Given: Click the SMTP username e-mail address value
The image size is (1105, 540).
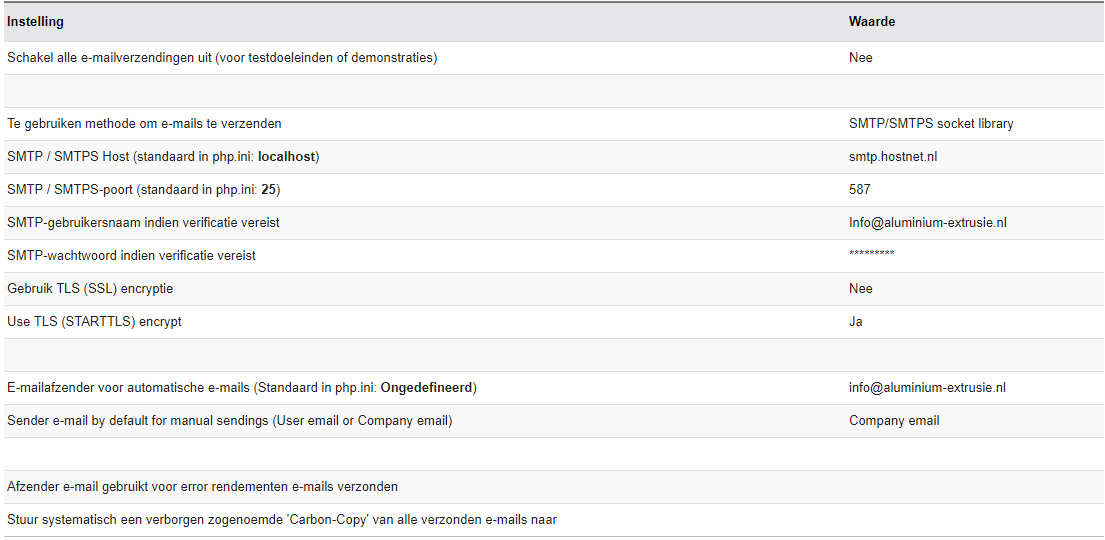Looking at the screenshot, I should click(x=927, y=223).
